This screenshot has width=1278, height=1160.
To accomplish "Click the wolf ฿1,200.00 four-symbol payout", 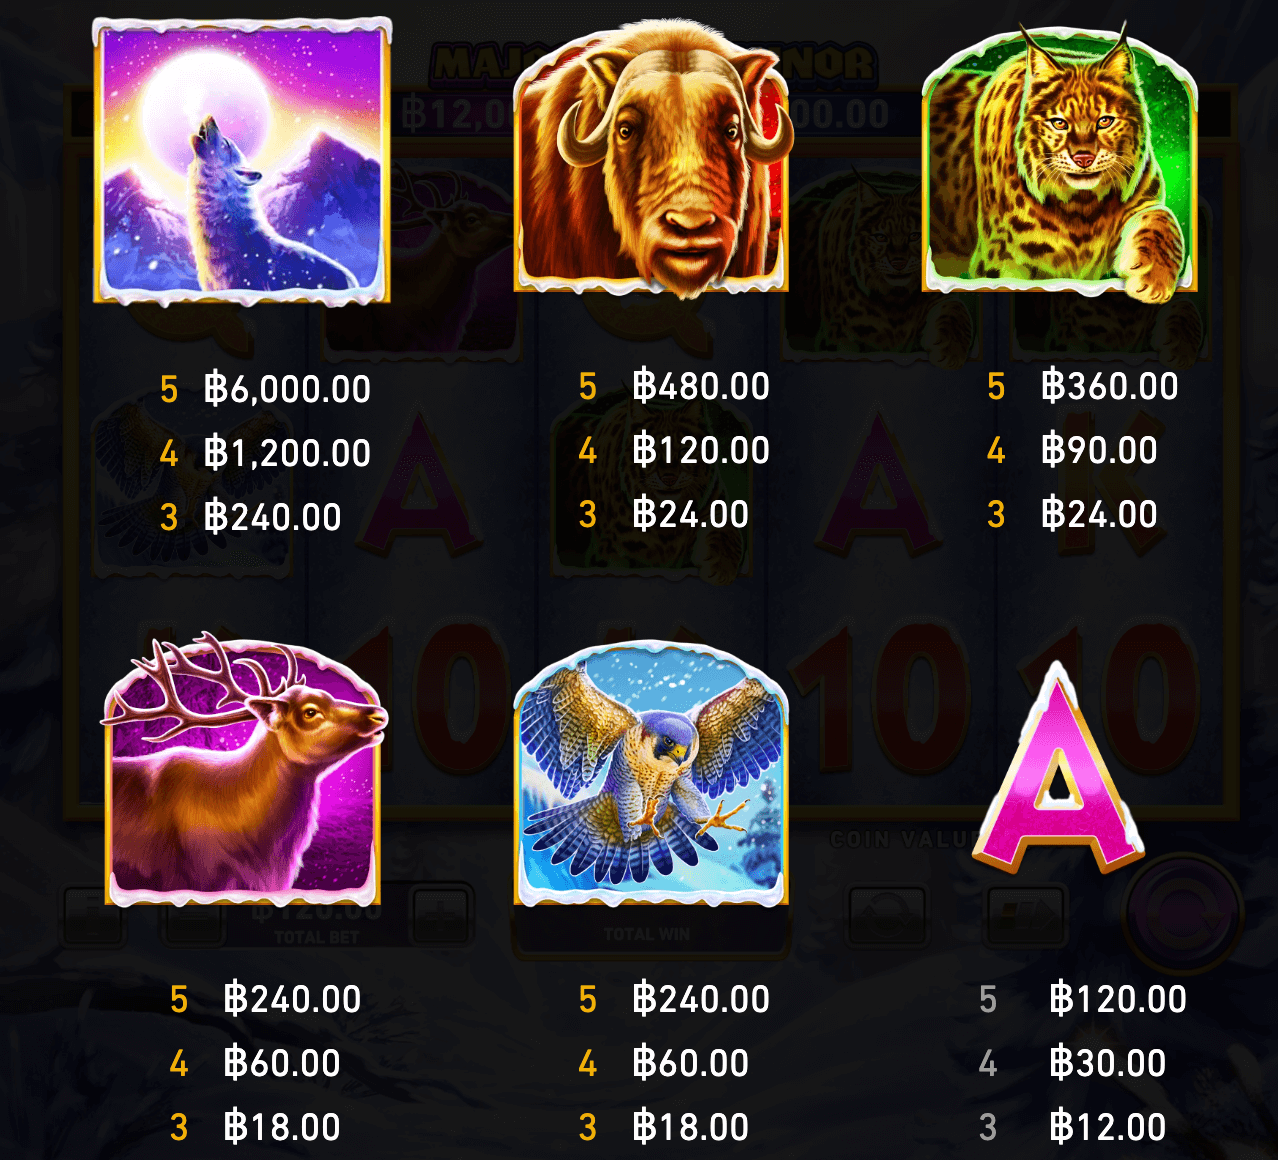I will 288,452.
